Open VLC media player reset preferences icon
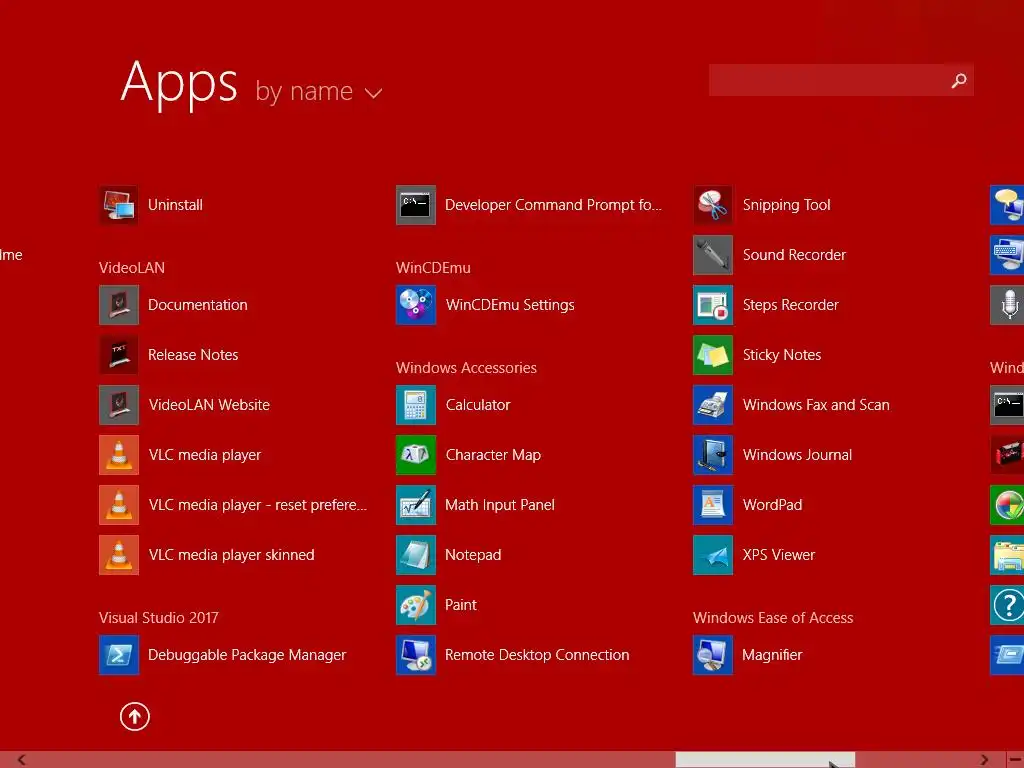The height and width of the screenshot is (768, 1024). 118,505
